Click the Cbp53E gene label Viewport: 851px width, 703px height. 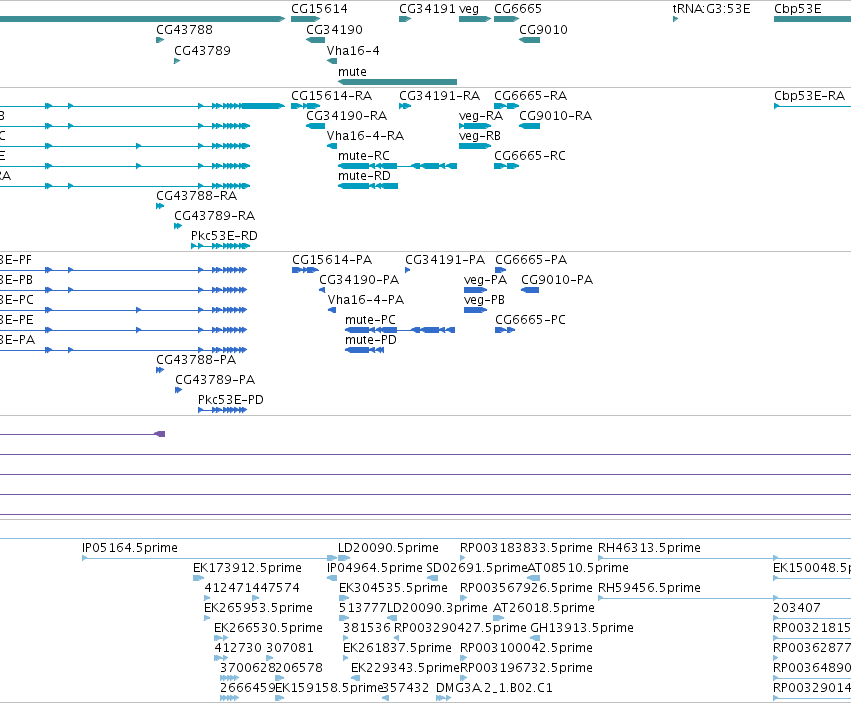coord(798,9)
